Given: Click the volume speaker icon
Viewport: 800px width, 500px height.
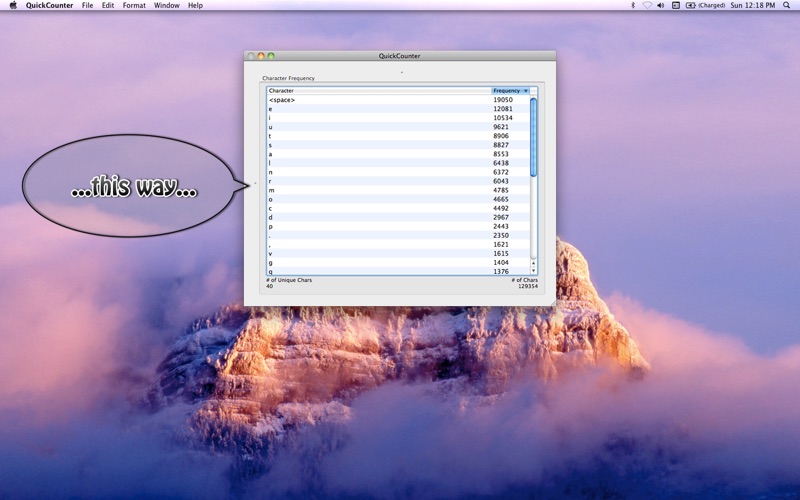Looking at the screenshot, I should [x=661, y=5].
